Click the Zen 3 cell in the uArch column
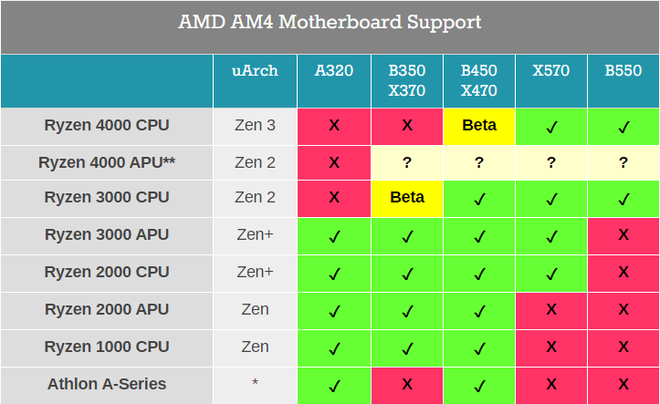Viewport: 660px width, 404px height. pyautogui.click(x=255, y=126)
